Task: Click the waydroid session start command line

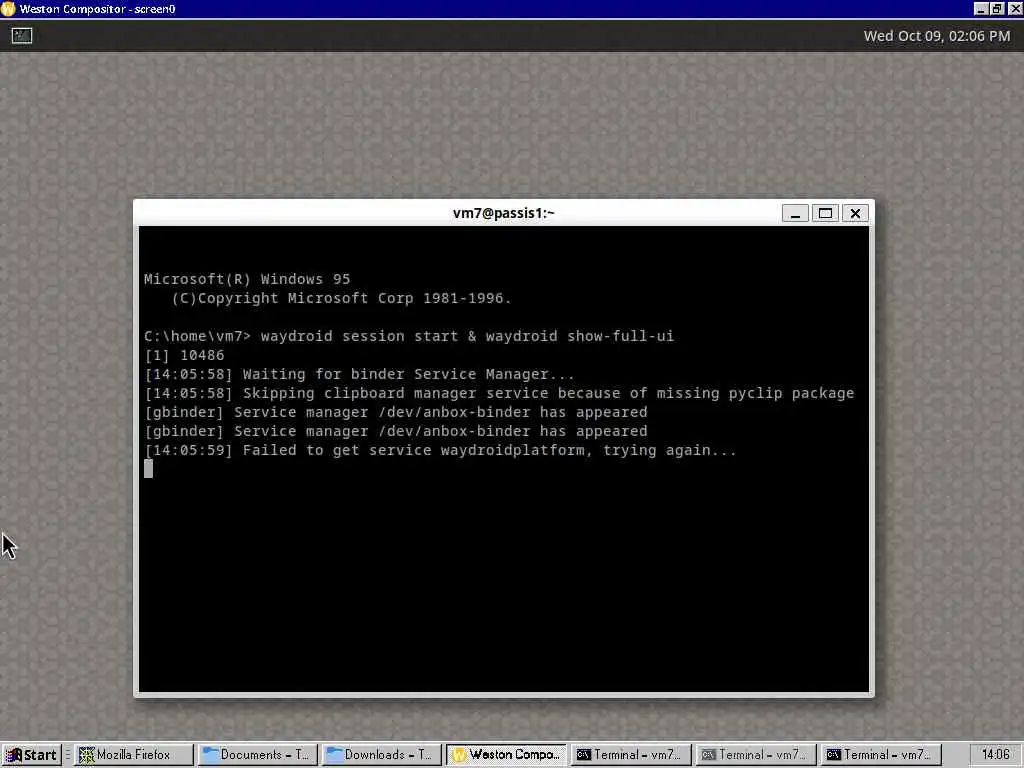Action: click(x=409, y=336)
